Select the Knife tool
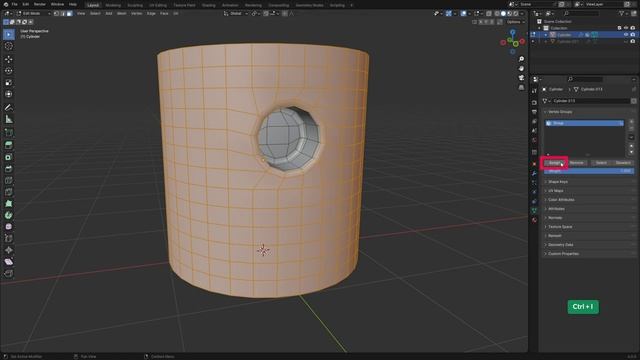 tap(9, 192)
